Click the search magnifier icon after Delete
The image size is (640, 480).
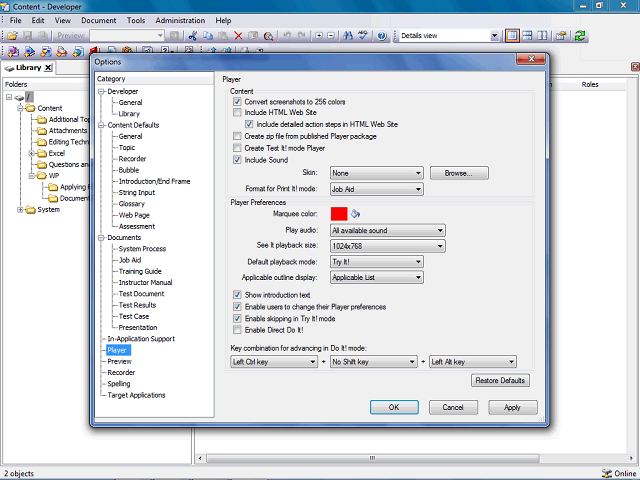268,36
